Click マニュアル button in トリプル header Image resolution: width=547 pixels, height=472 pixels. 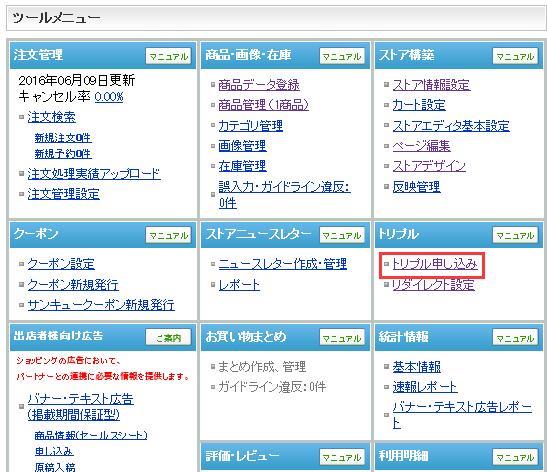515,235
